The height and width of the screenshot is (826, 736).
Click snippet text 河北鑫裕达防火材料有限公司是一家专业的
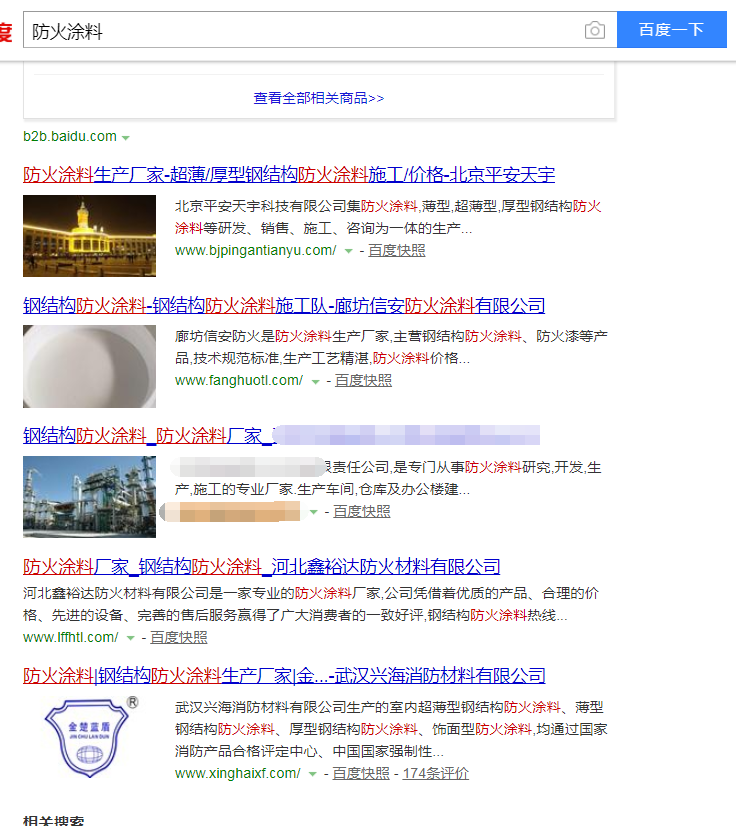pos(159,593)
